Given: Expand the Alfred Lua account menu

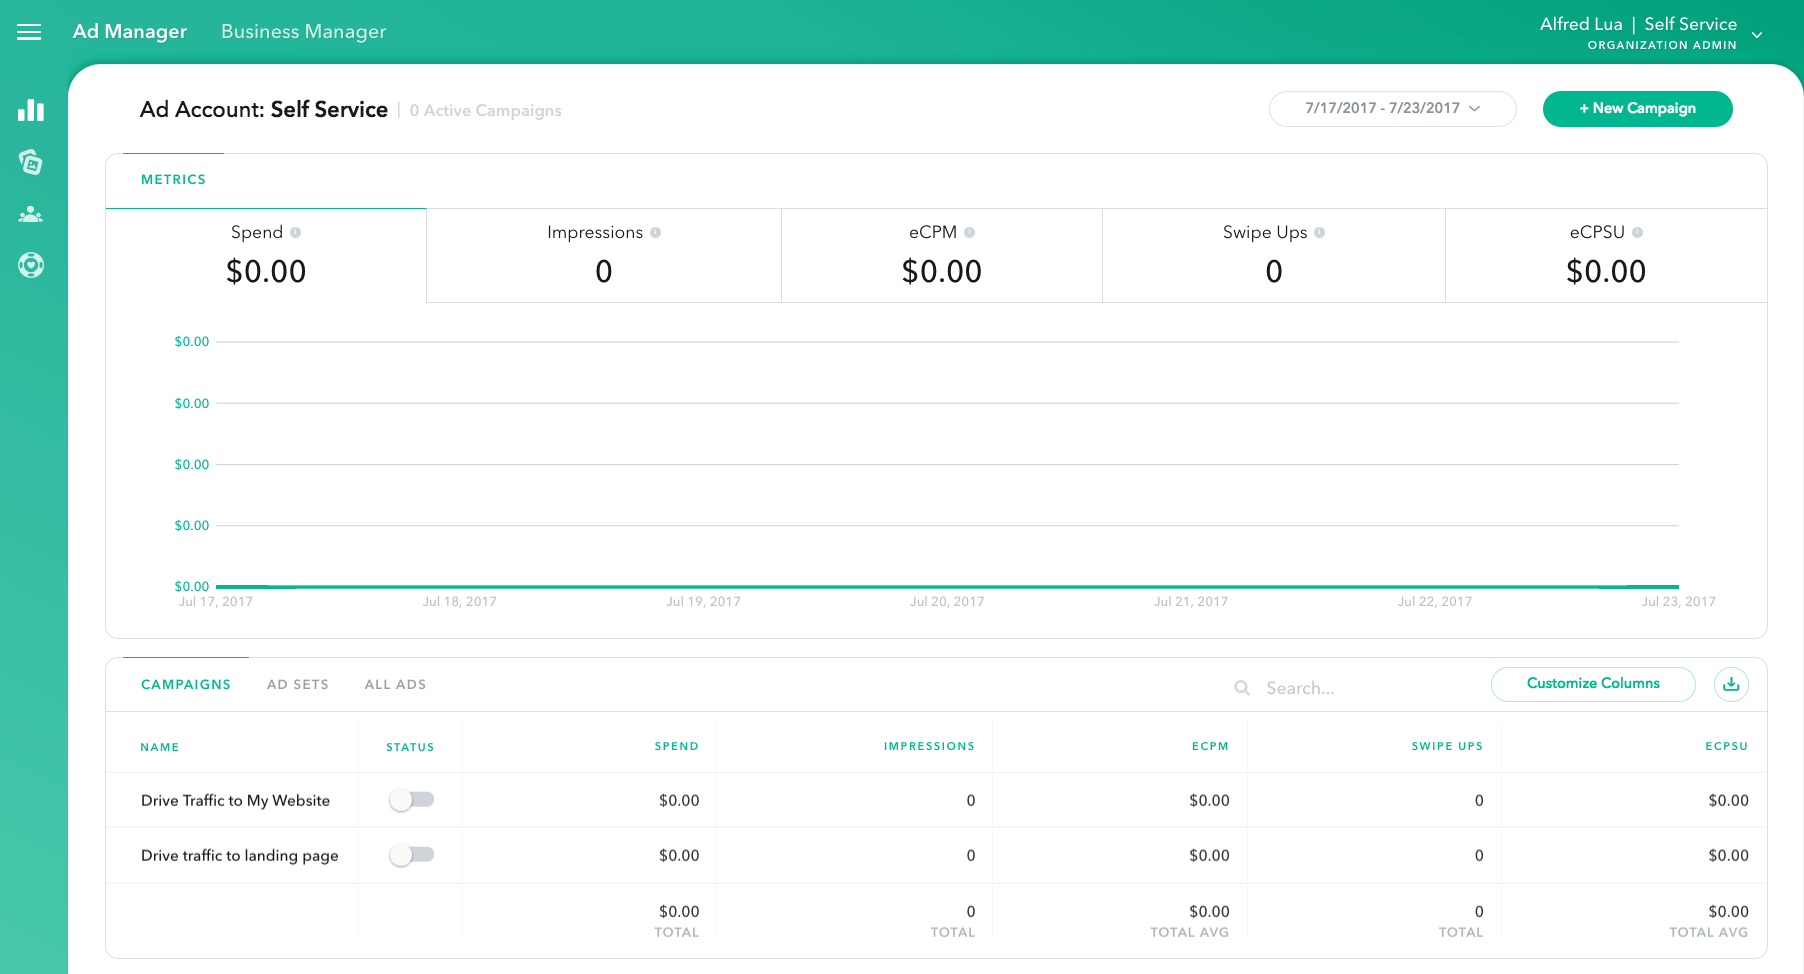Looking at the screenshot, I should tap(1757, 35).
